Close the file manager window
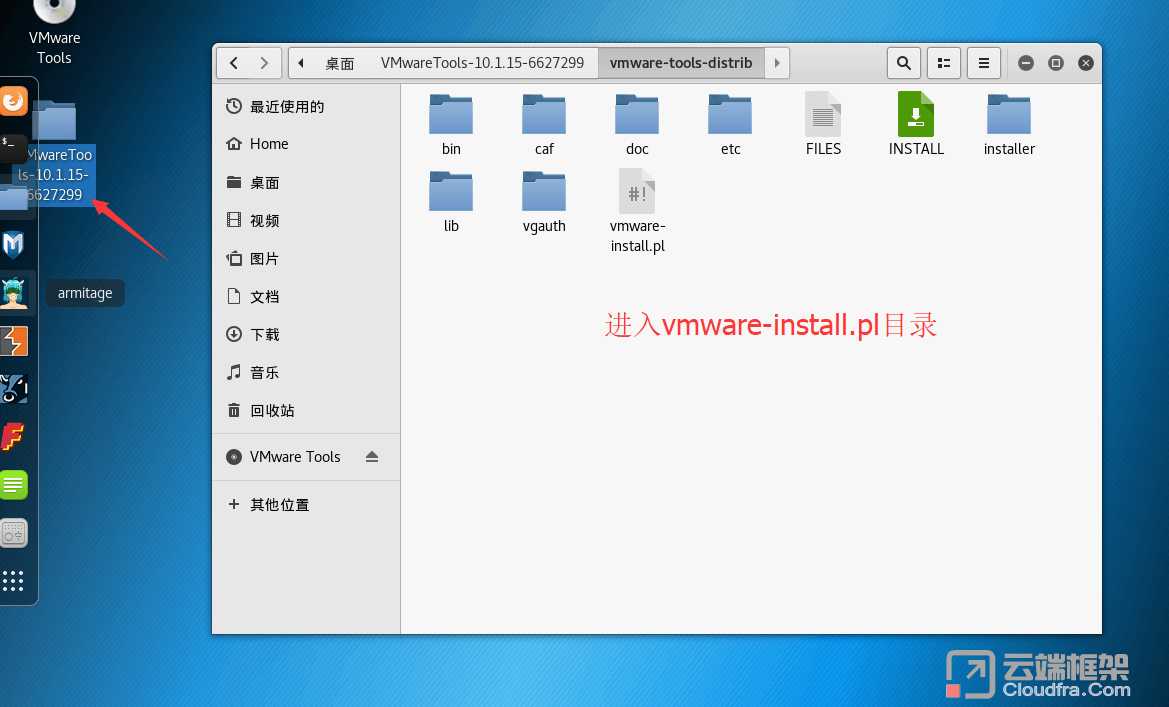Image resolution: width=1169 pixels, height=707 pixels. point(1086,63)
